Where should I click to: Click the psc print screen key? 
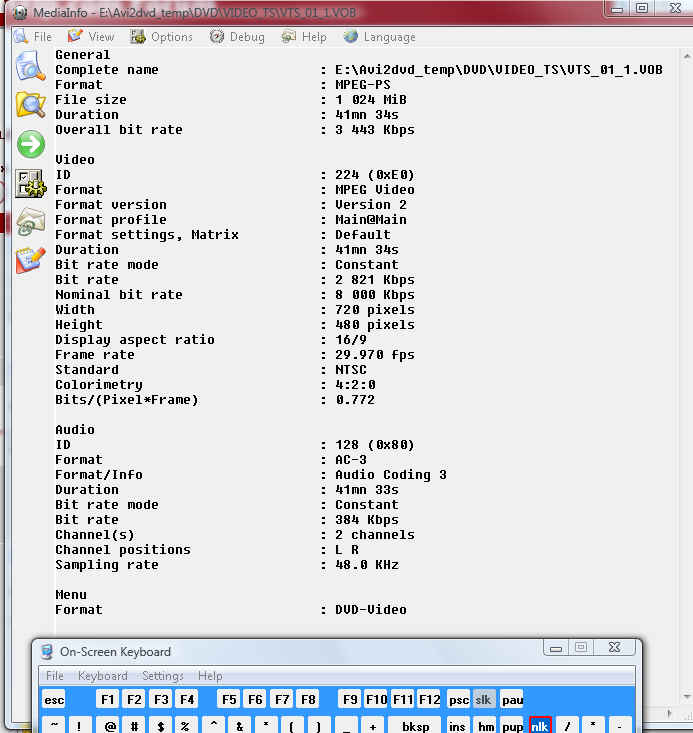point(459,699)
